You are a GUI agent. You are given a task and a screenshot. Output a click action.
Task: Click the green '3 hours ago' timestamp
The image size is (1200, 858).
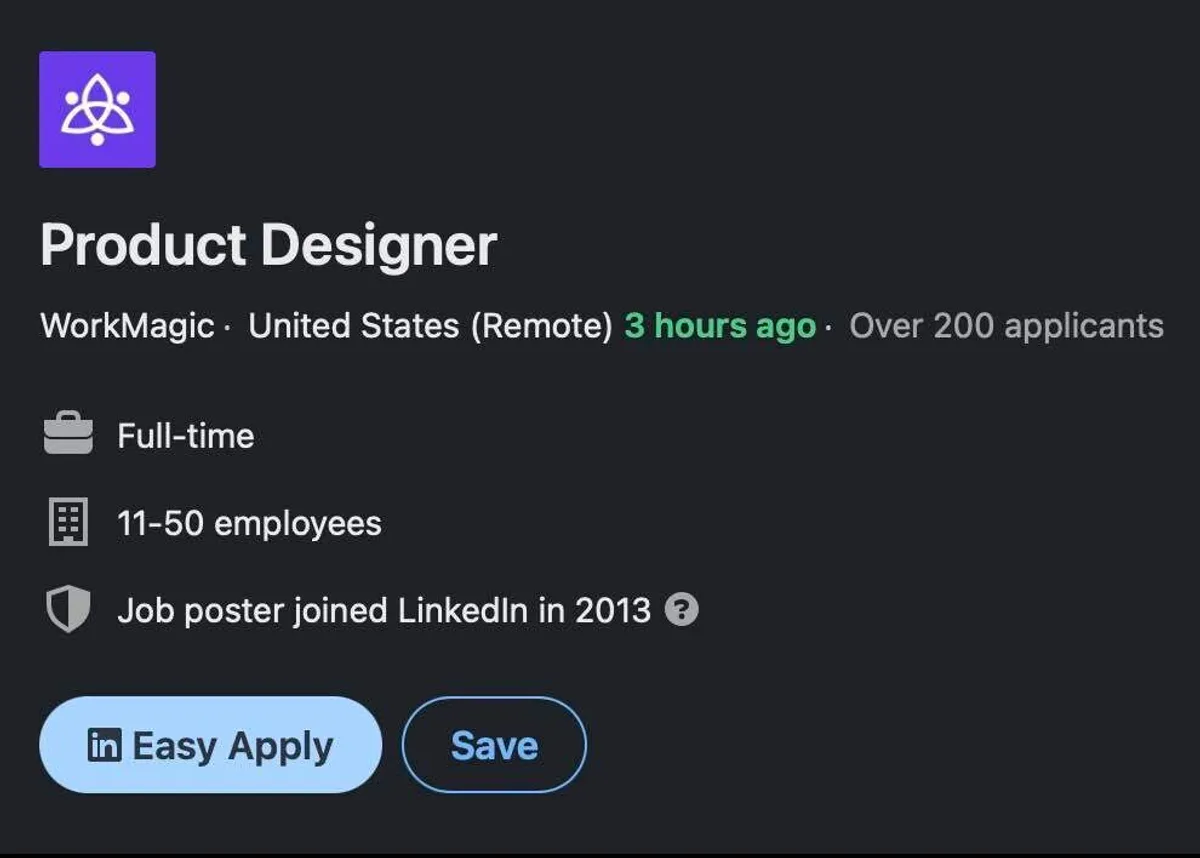720,326
